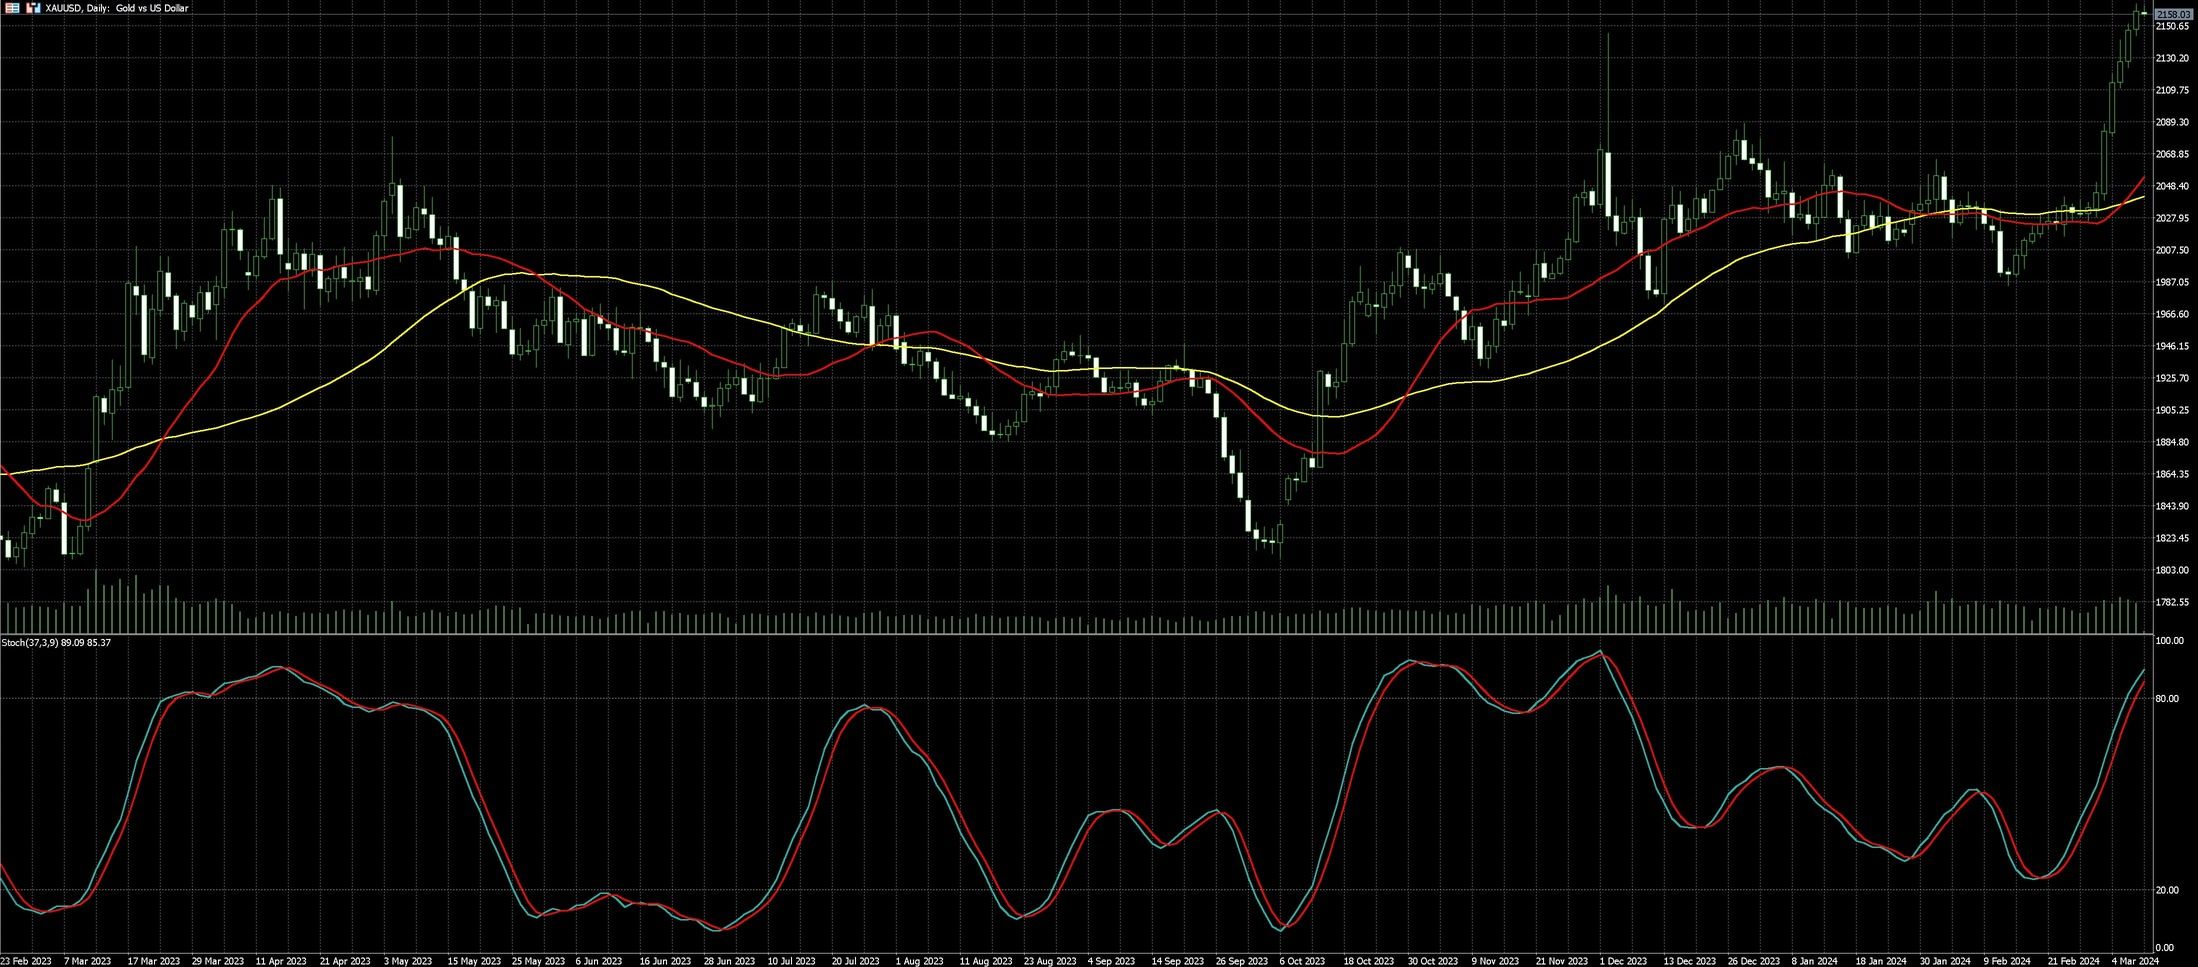The image size is (2198, 967).
Task: Select the 3 May 2023 date label
Action: pyautogui.click(x=408, y=961)
